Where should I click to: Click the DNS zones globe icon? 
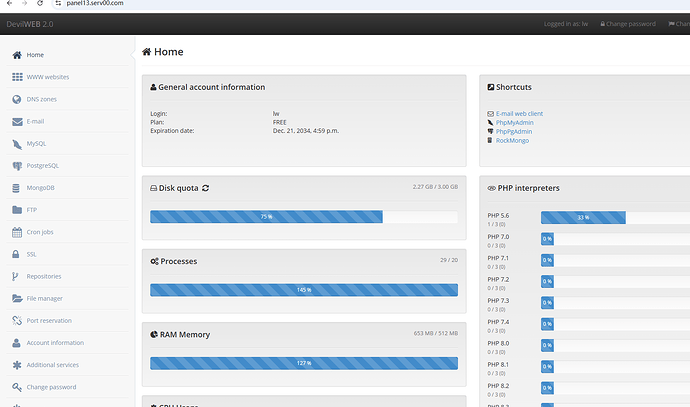[17, 99]
